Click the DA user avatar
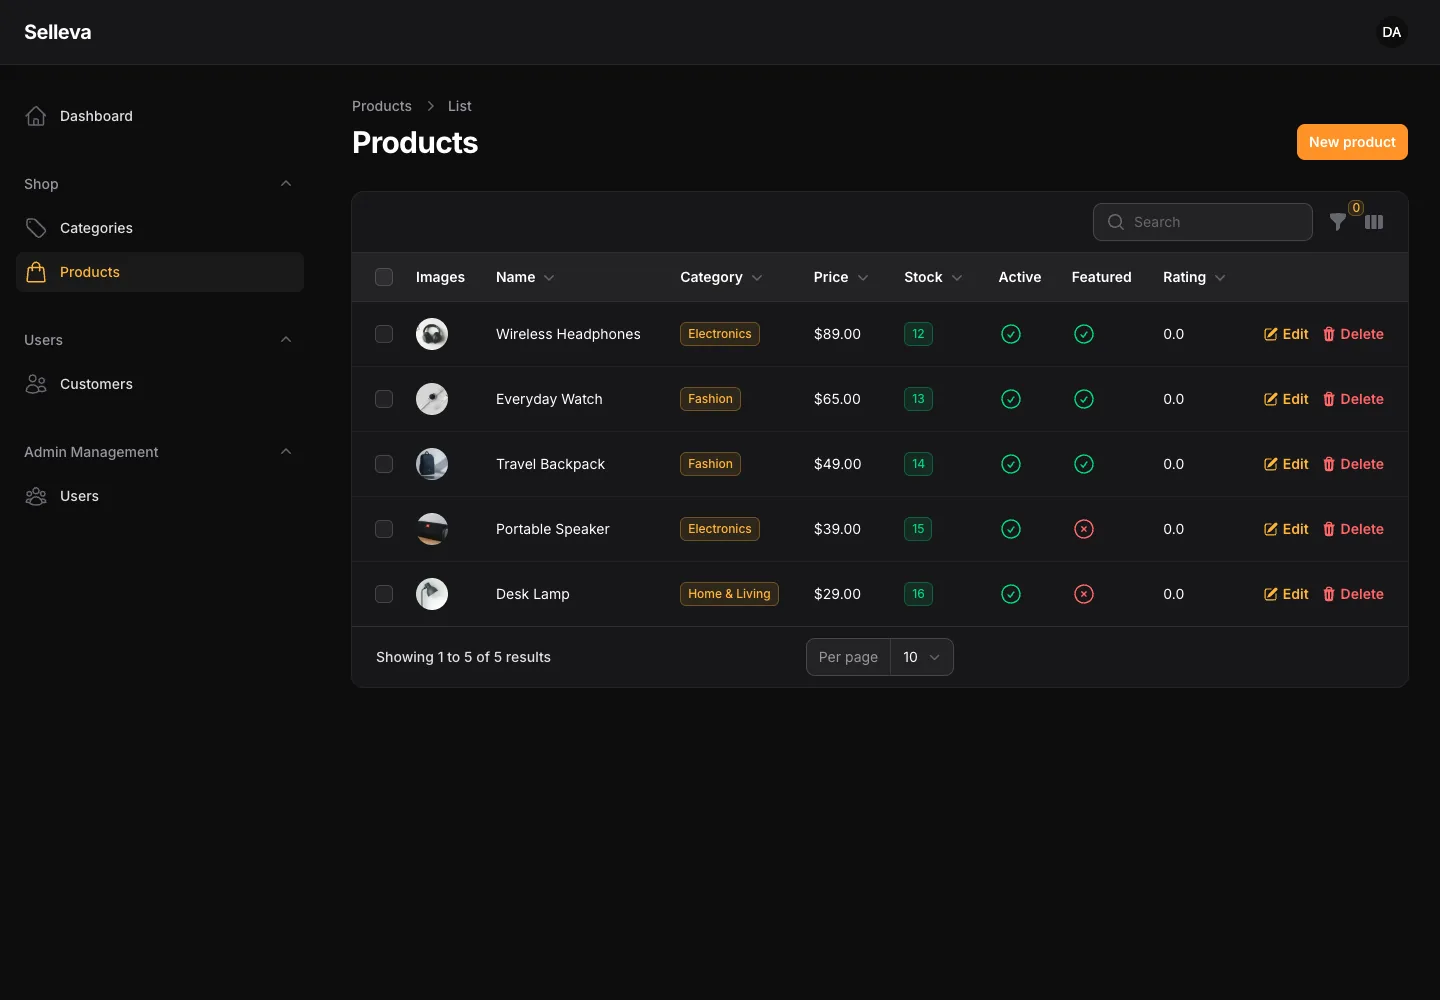 coord(1392,32)
